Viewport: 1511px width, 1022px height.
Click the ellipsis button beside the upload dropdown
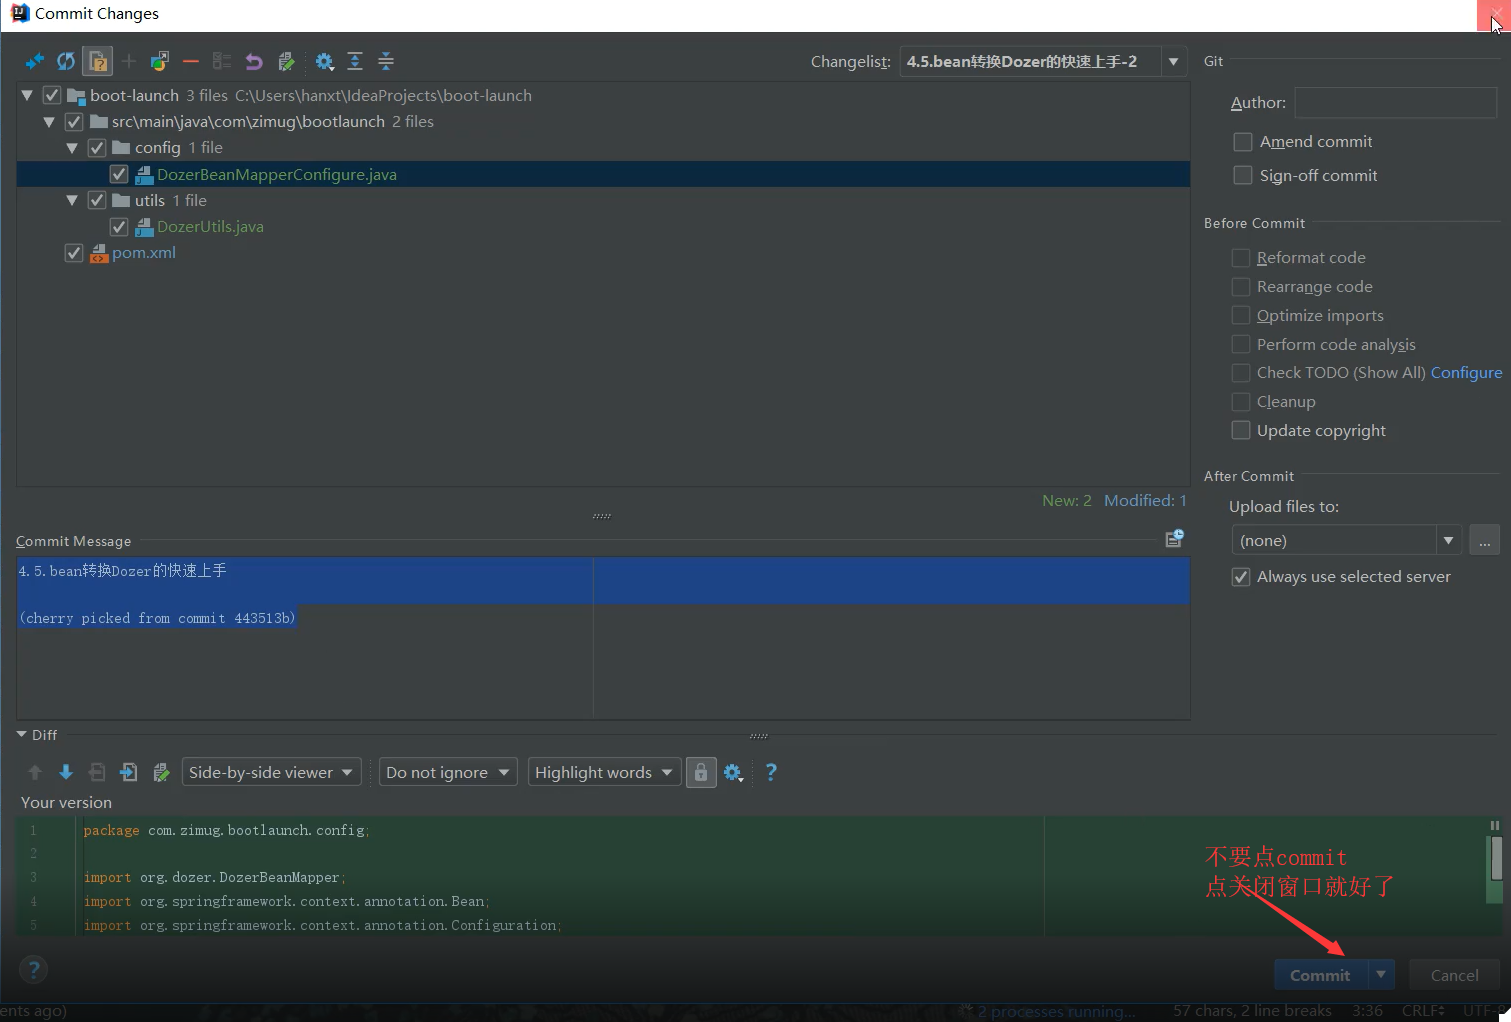click(x=1484, y=540)
